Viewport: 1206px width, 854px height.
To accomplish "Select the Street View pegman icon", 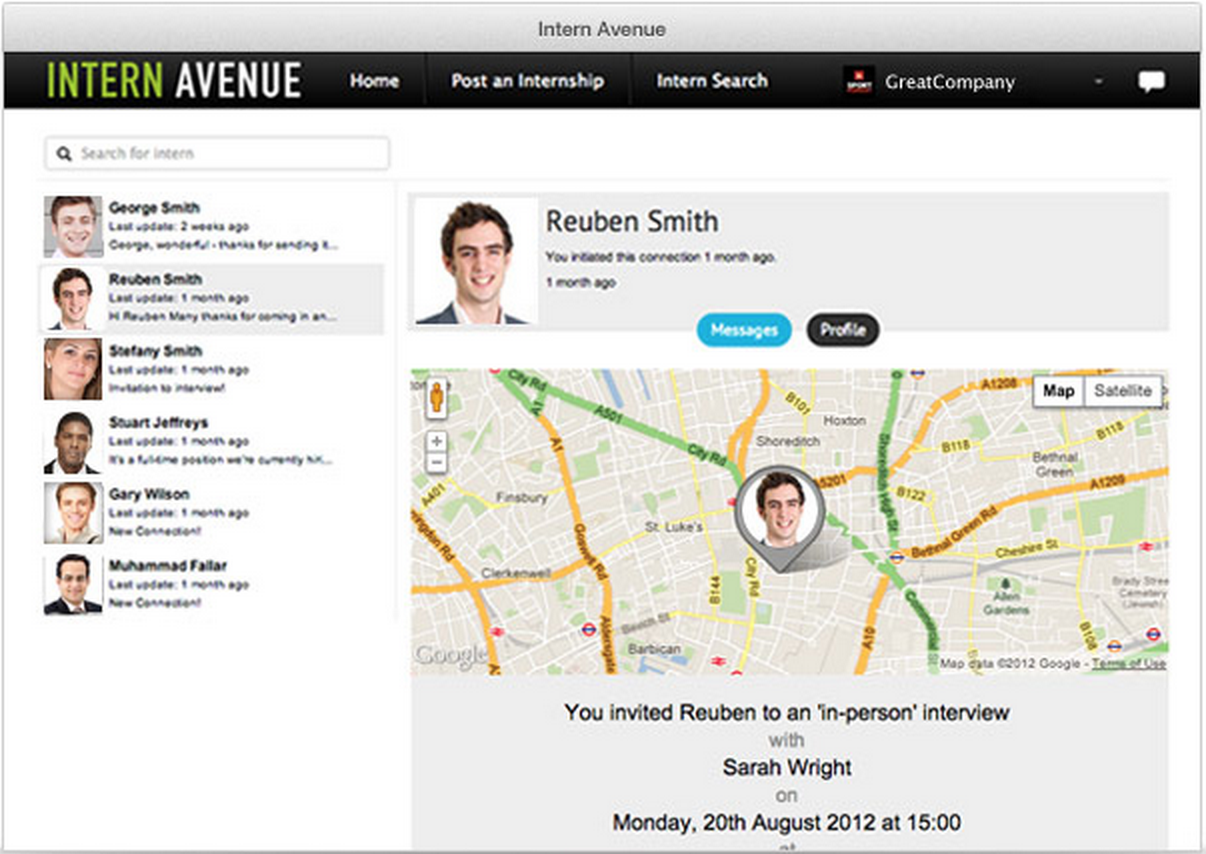I will (x=436, y=397).
